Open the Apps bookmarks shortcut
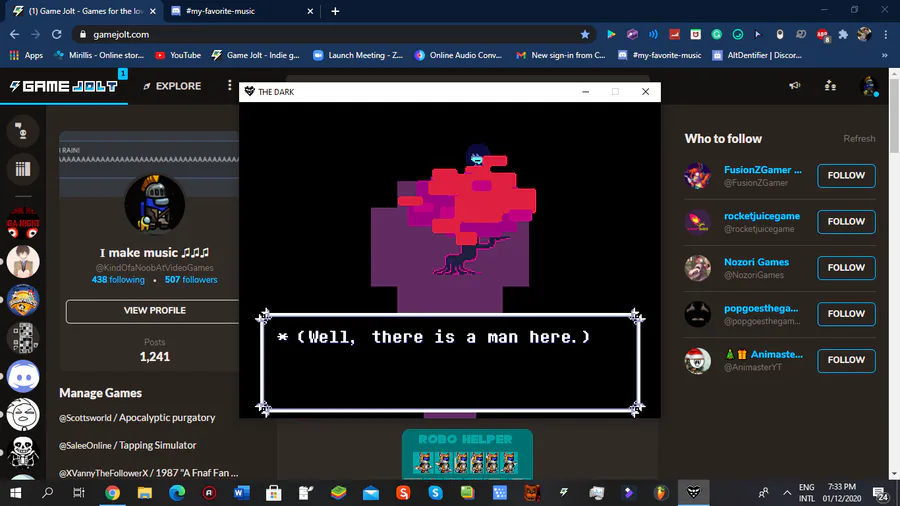This screenshot has width=900, height=506. [x=26, y=55]
